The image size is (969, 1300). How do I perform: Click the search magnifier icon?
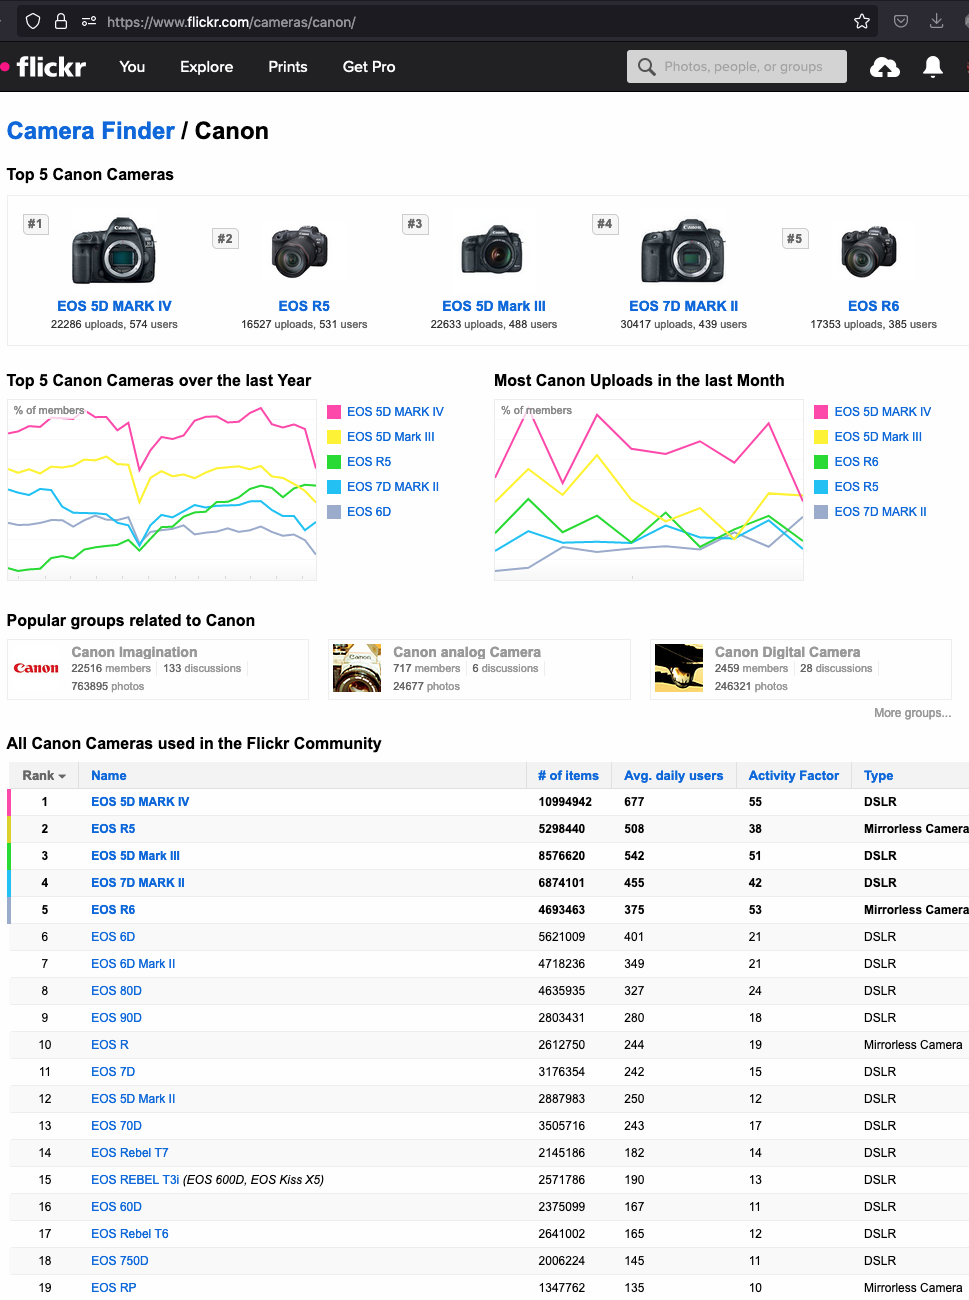(647, 67)
